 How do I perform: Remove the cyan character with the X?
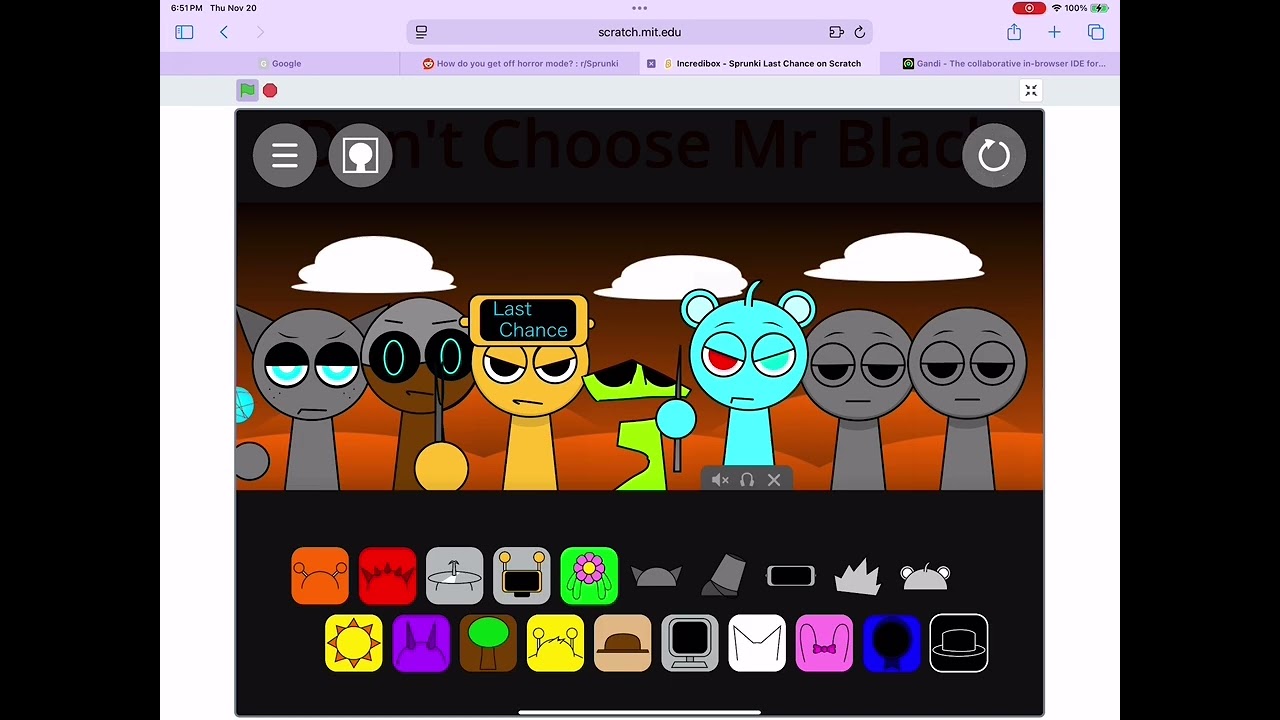point(774,480)
